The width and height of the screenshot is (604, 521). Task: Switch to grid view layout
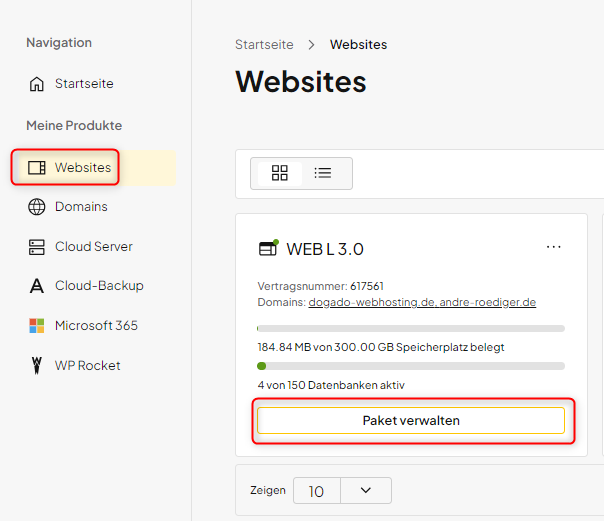[280, 173]
